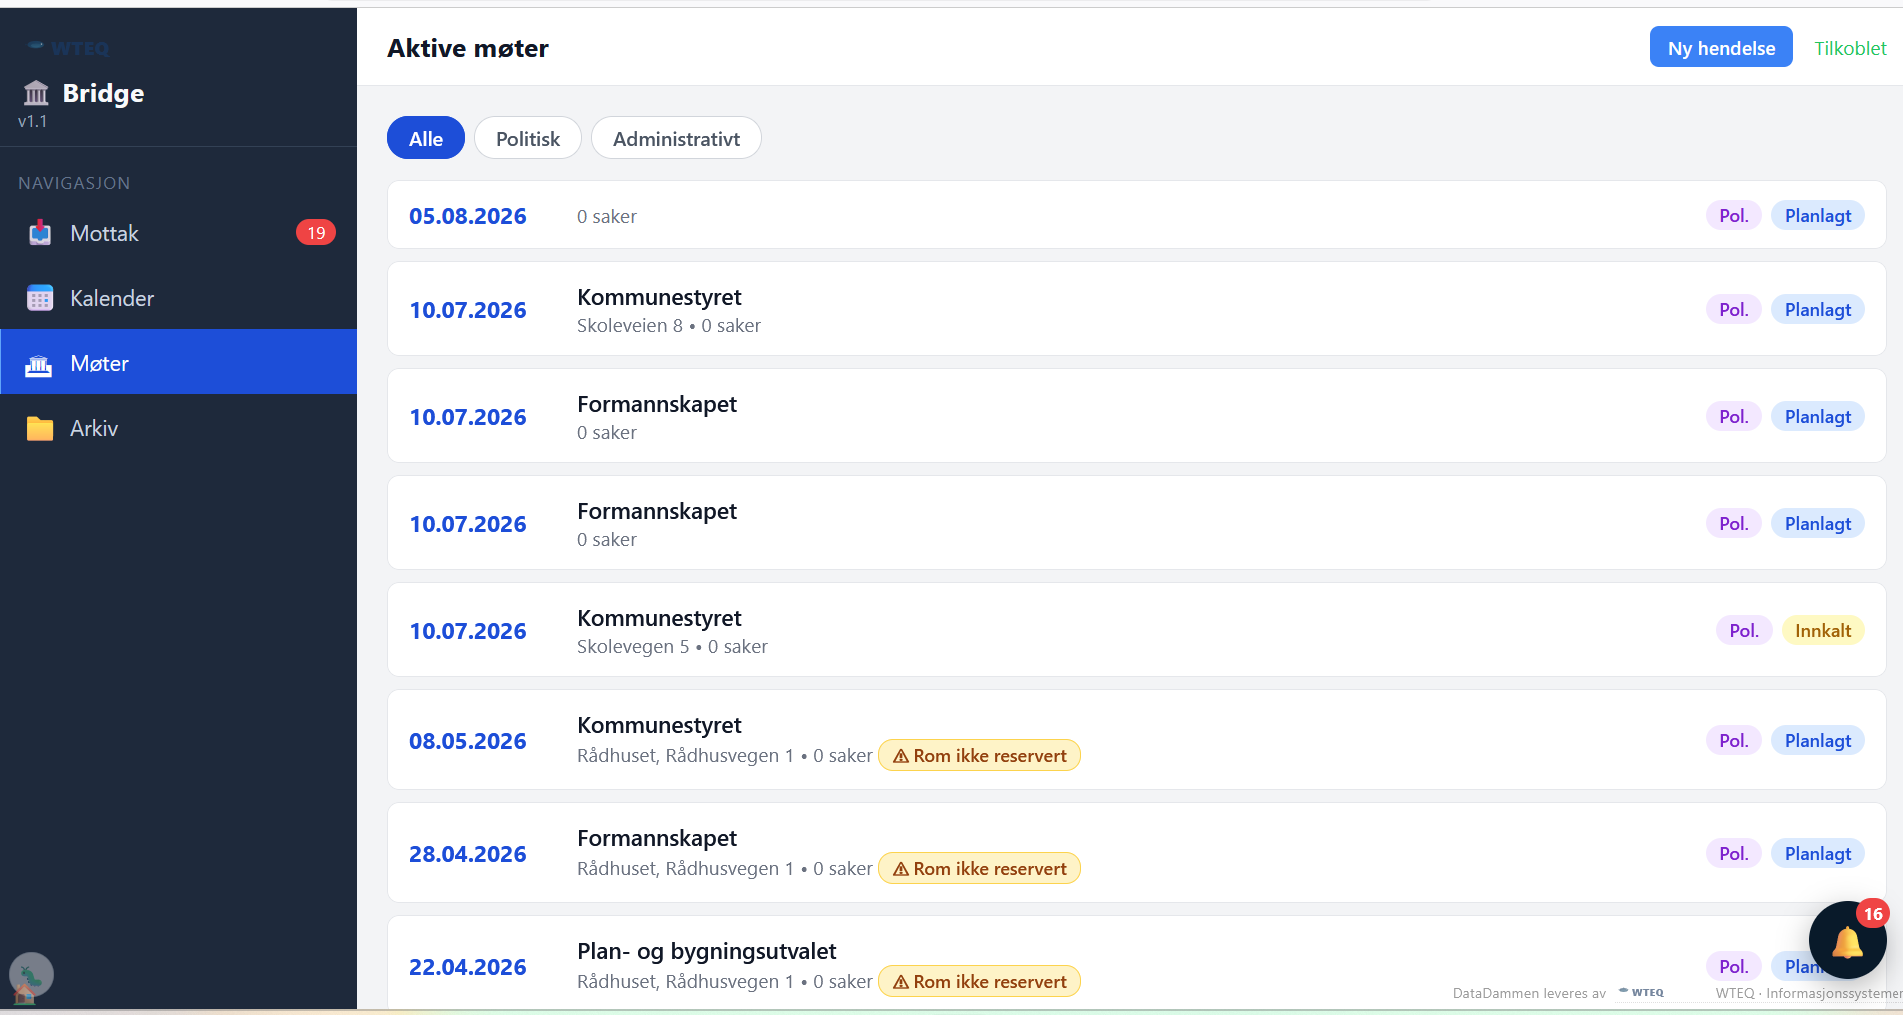Open the 05.08.2026 meeting with 0 saker
The image size is (1903, 1015).
[1136, 215]
